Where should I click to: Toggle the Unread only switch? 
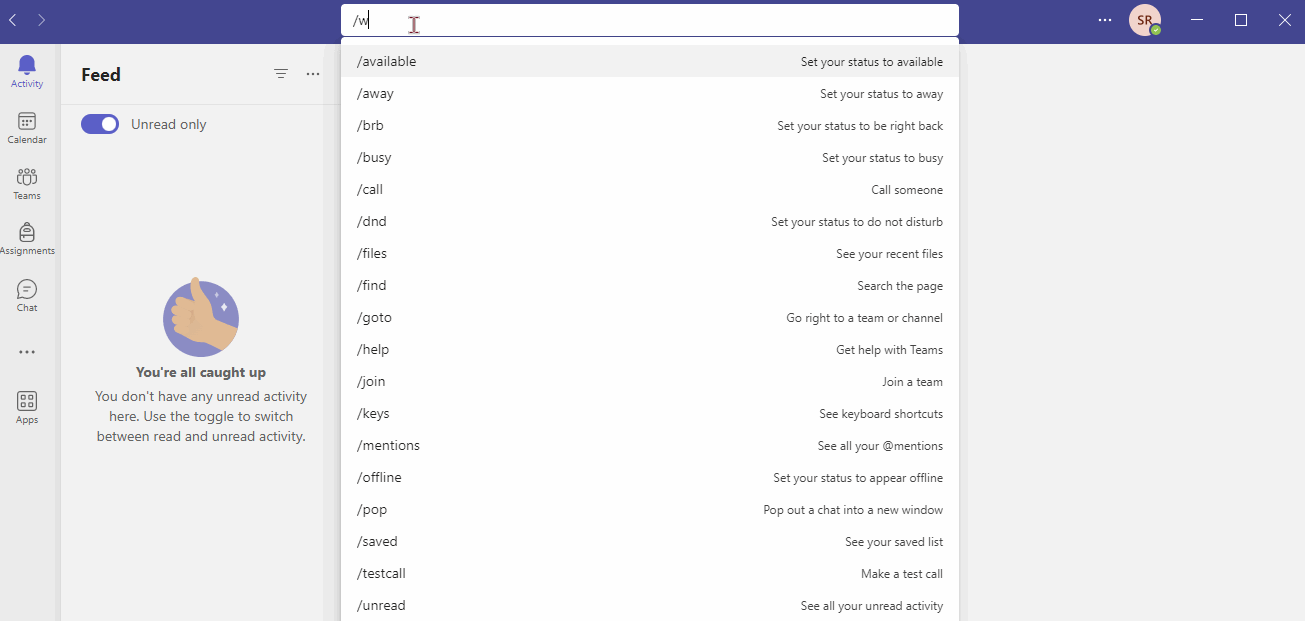(100, 124)
